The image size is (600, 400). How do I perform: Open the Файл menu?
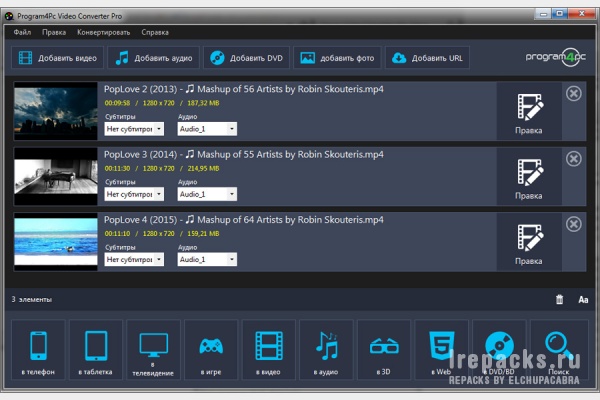point(22,32)
